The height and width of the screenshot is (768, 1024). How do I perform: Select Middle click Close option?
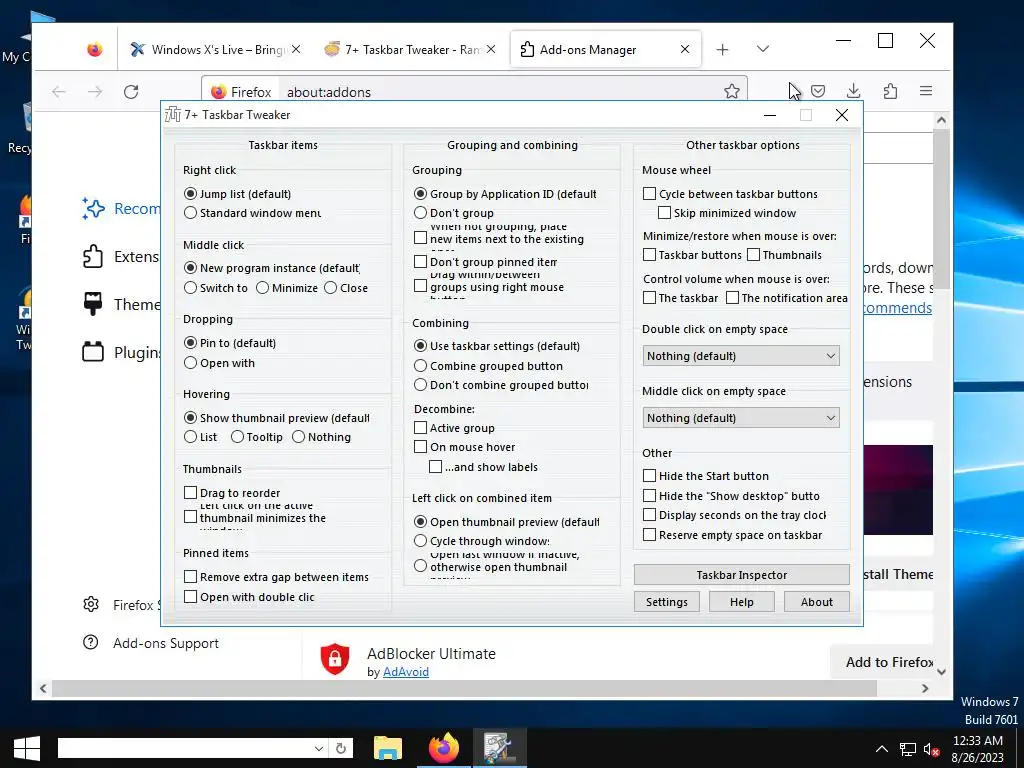point(330,288)
